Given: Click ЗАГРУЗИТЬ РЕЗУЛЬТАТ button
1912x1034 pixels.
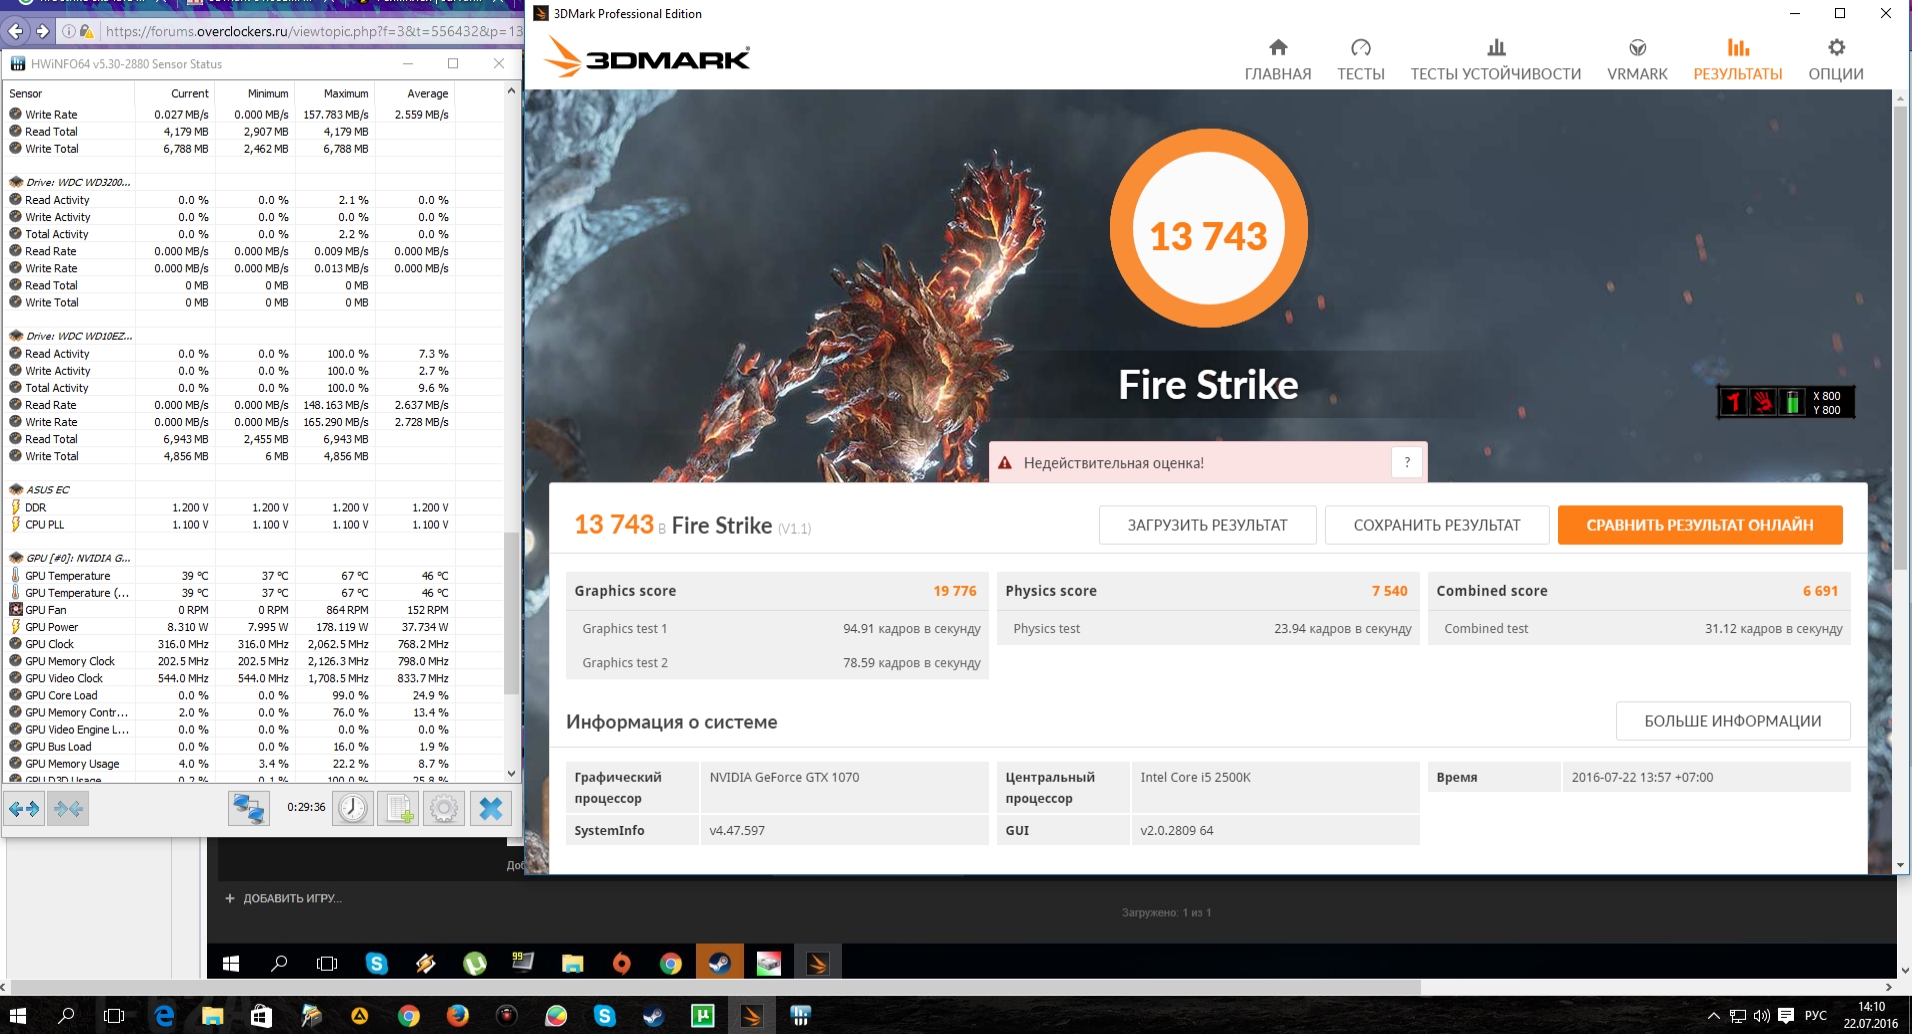Looking at the screenshot, I should click(1208, 525).
